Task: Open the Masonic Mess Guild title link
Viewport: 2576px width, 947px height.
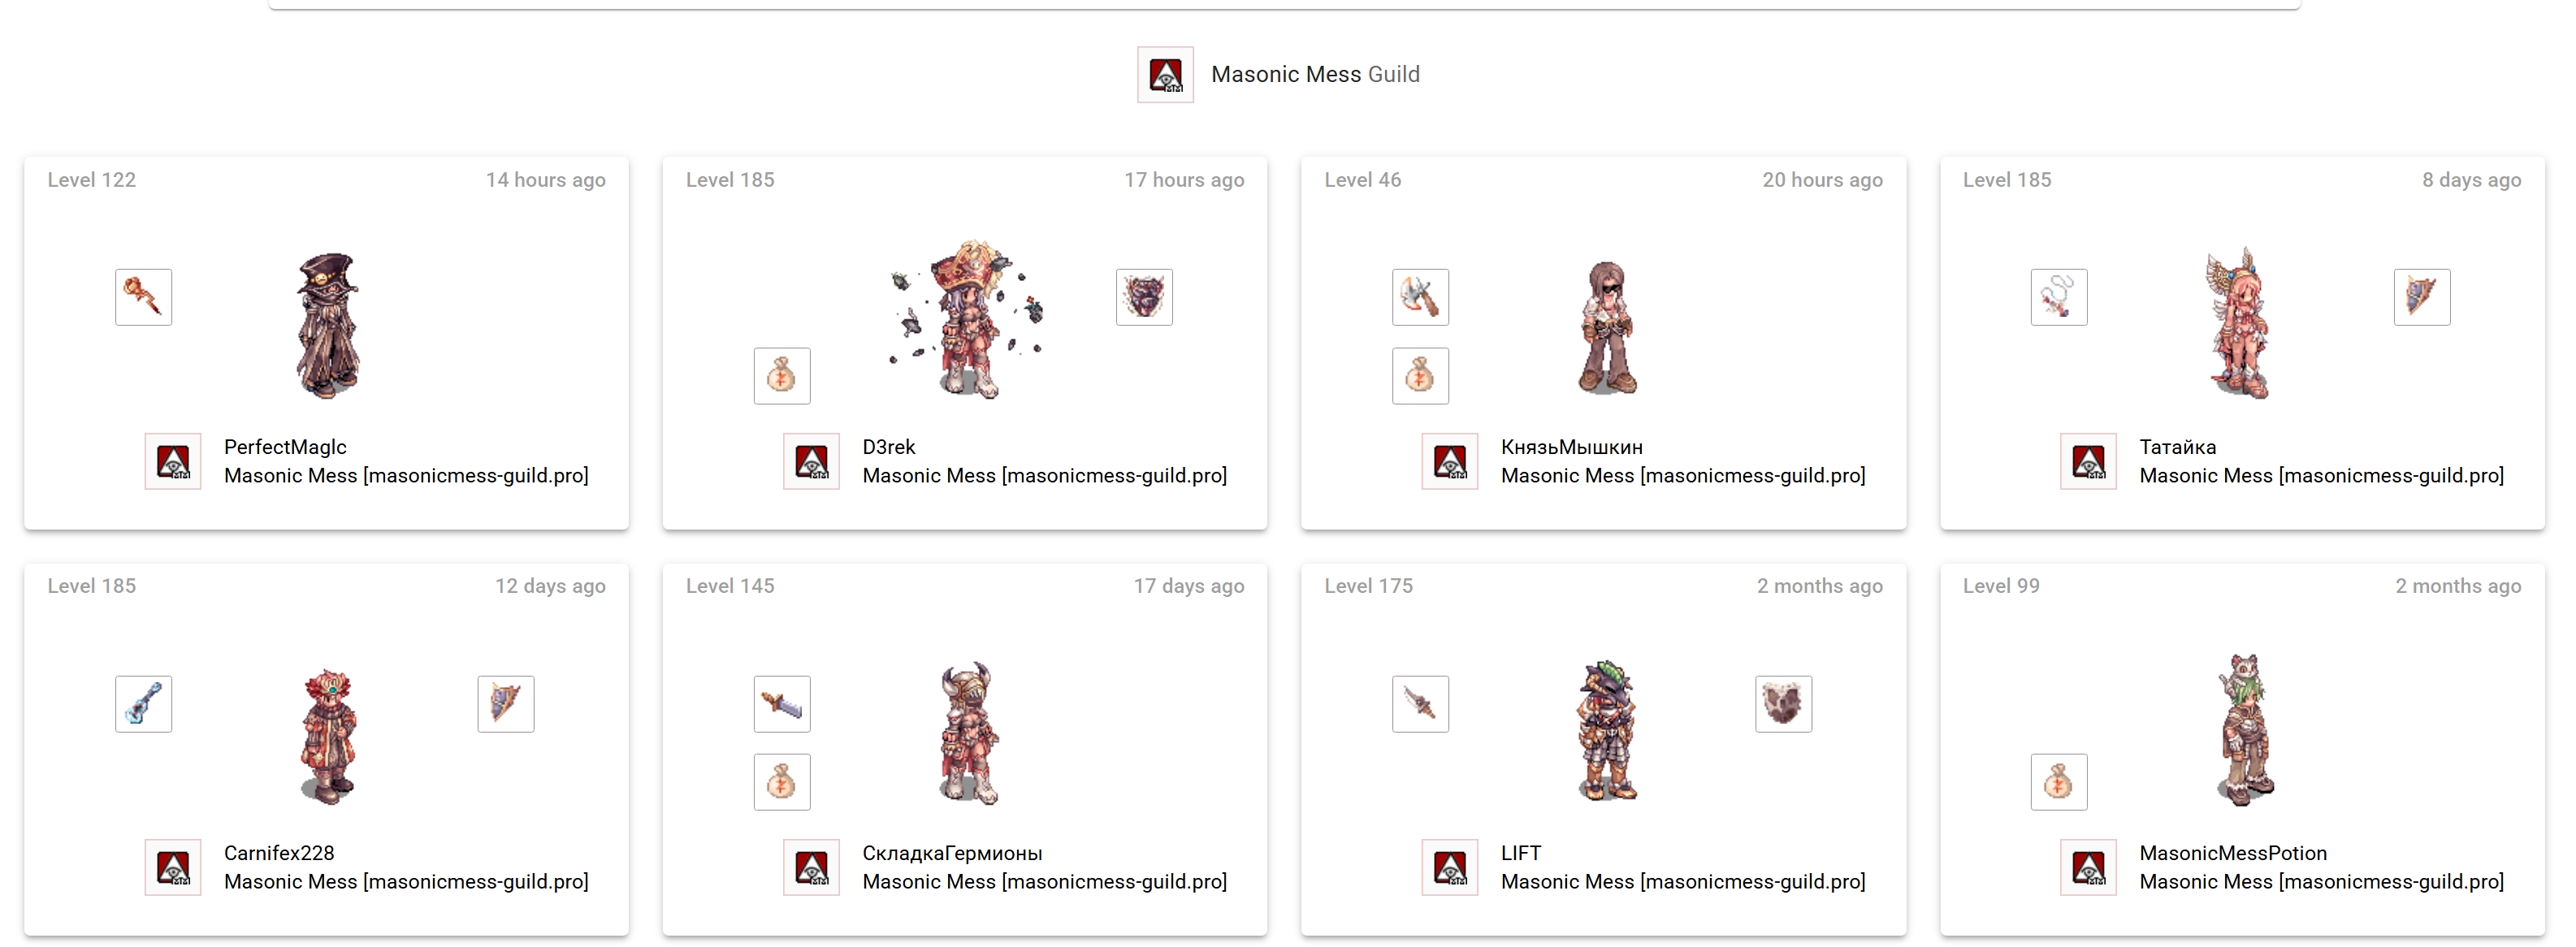Action: pyautogui.click(x=1315, y=74)
